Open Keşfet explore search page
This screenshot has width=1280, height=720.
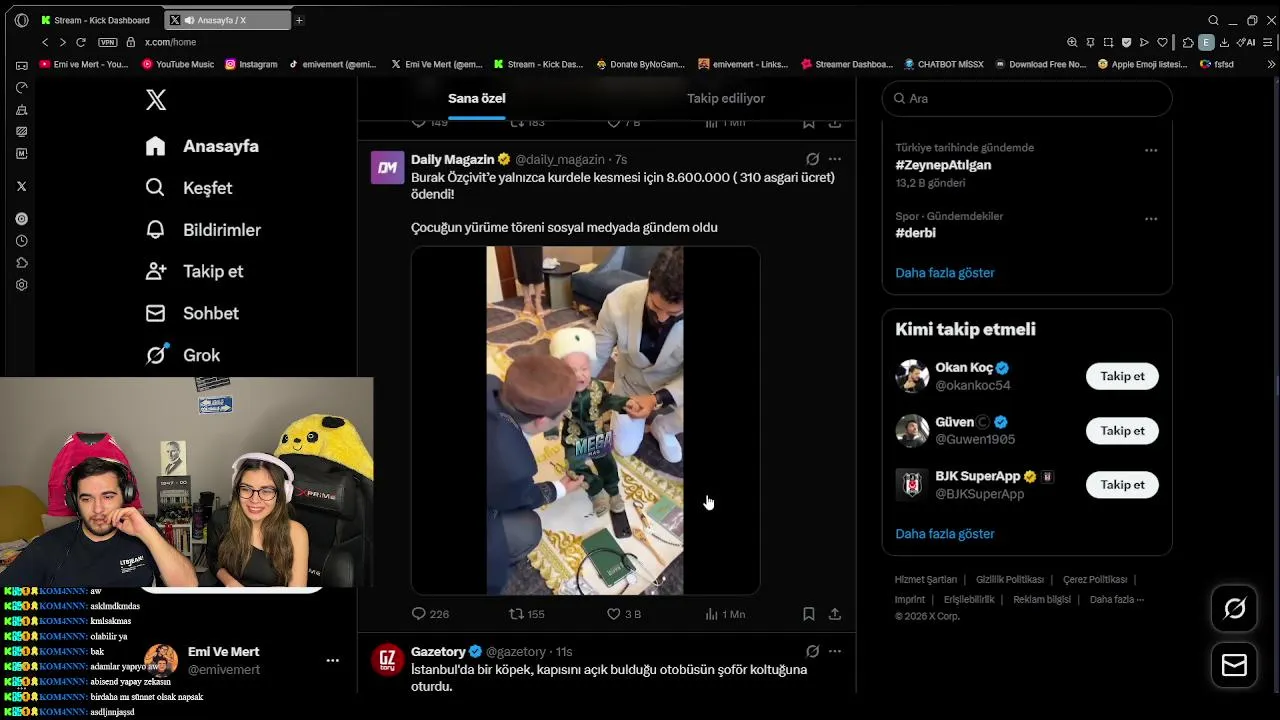156,188
